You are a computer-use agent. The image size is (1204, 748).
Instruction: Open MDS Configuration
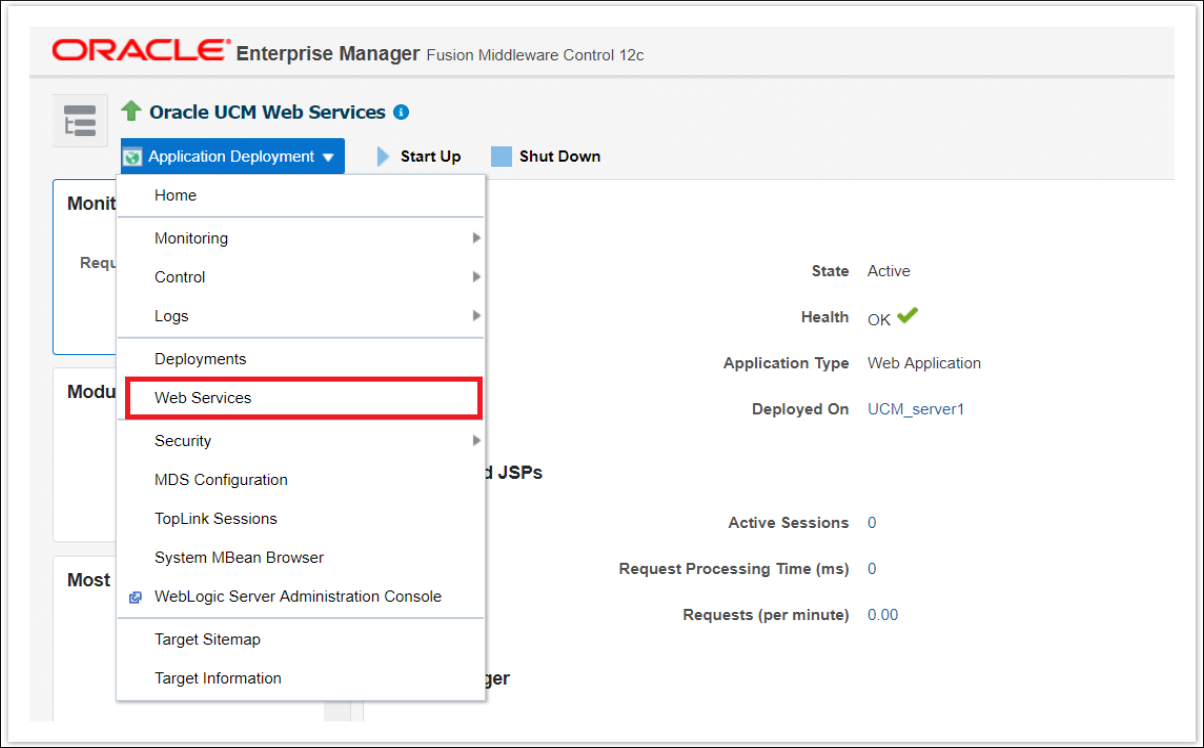point(301,480)
